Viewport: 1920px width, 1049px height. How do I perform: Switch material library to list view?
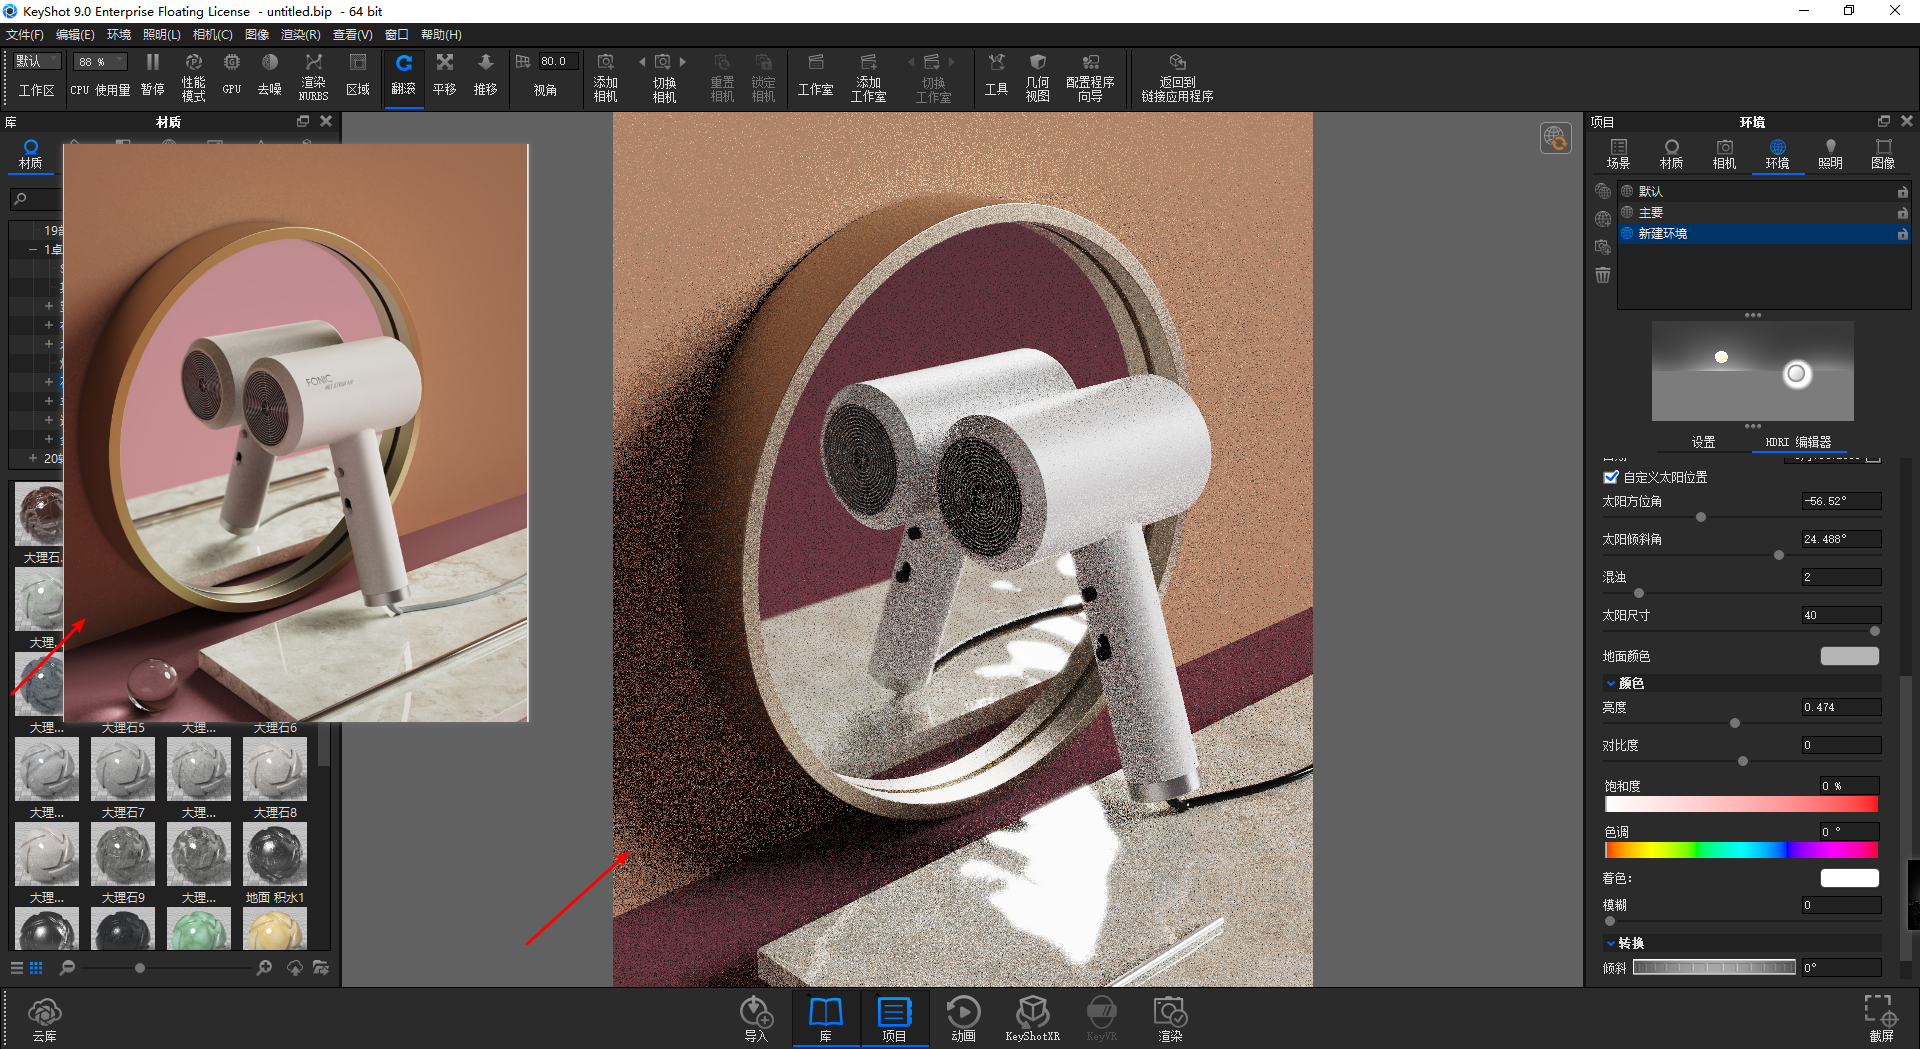coord(17,968)
